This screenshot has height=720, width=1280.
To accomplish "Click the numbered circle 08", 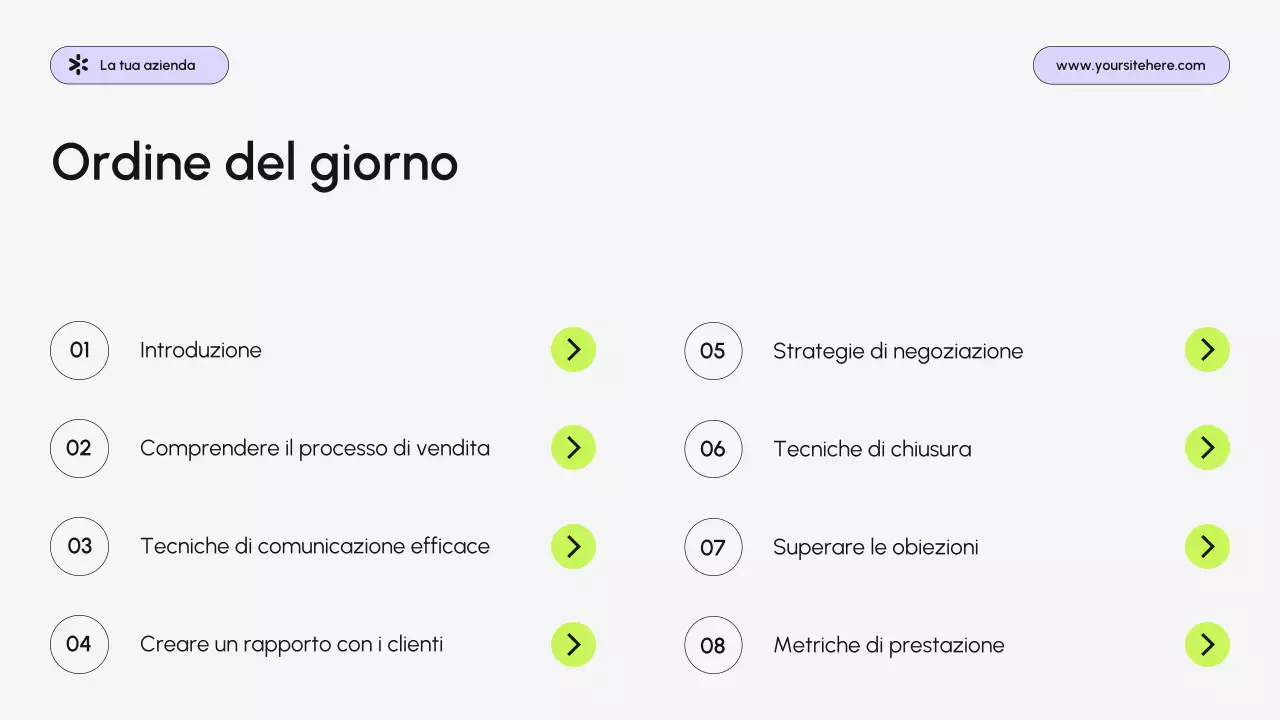I will pyautogui.click(x=713, y=645).
